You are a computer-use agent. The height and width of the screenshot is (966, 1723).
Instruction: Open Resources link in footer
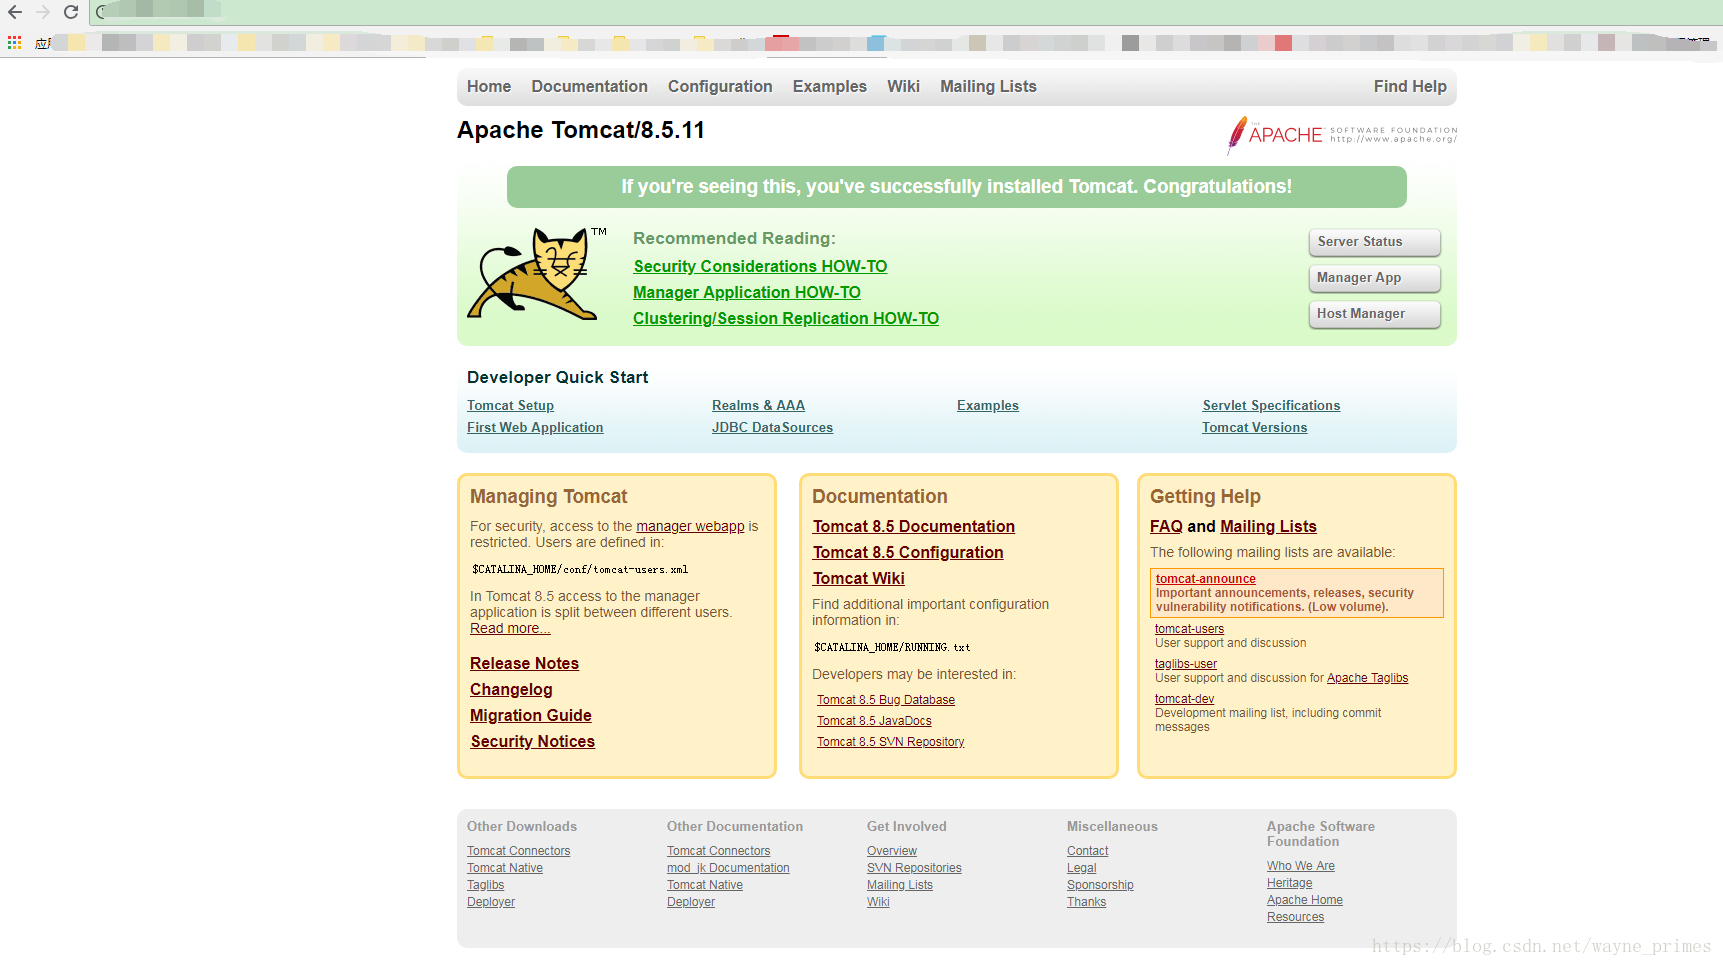[x=1295, y=917]
